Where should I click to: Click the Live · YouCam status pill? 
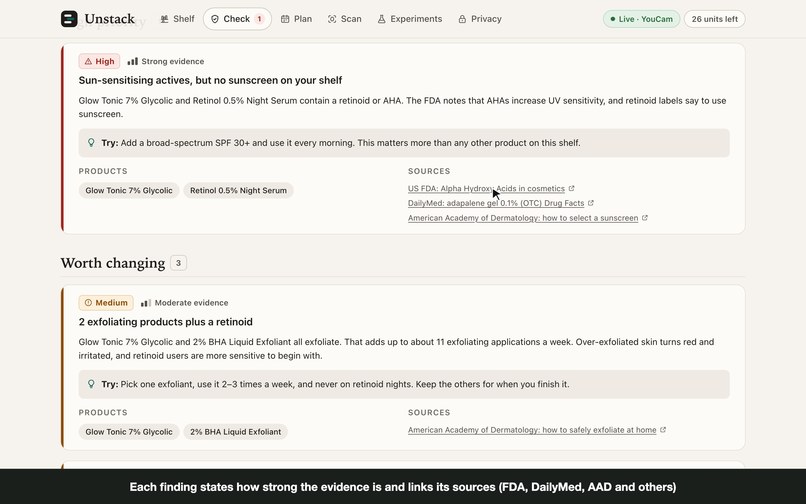click(641, 19)
